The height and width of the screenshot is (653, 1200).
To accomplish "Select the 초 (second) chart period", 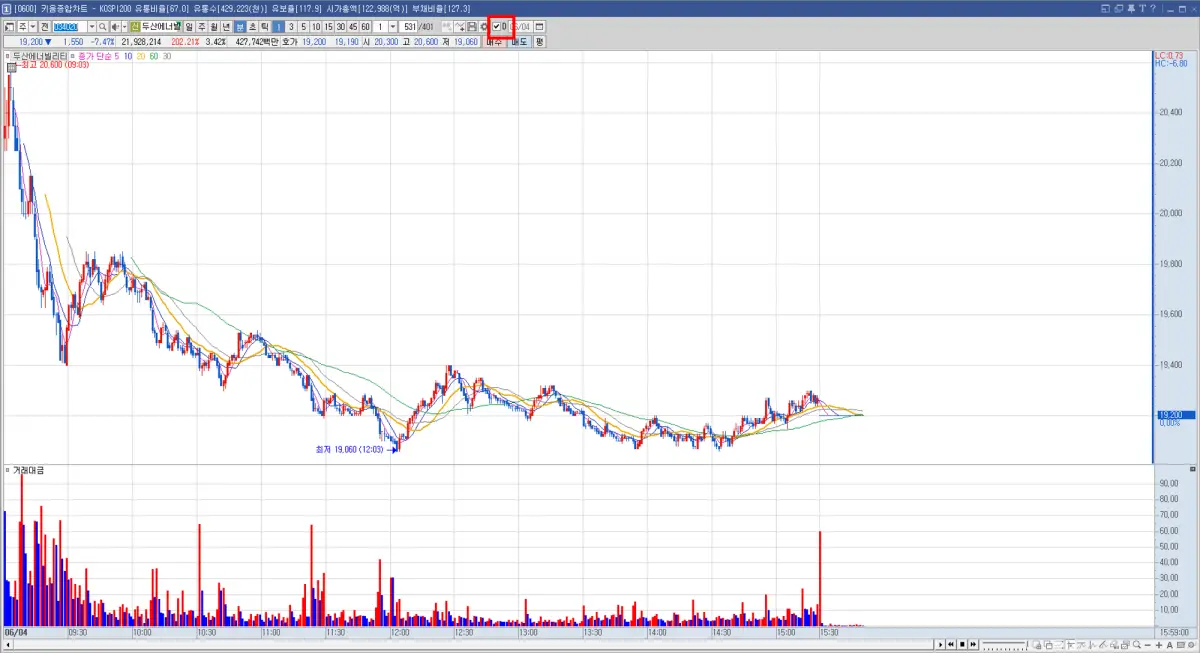I will point(252,26).
